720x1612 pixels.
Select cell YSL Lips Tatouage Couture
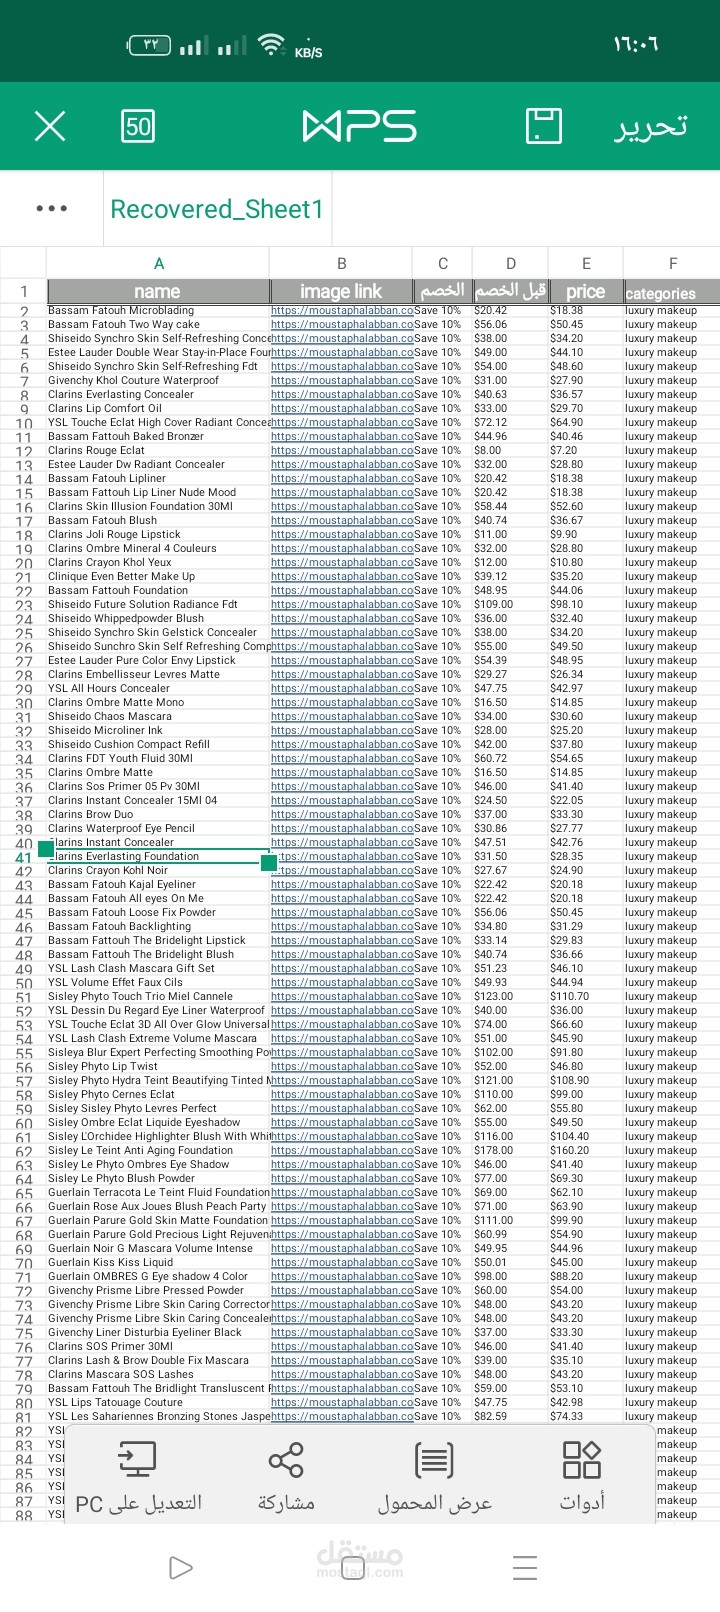click(158, 1402)
